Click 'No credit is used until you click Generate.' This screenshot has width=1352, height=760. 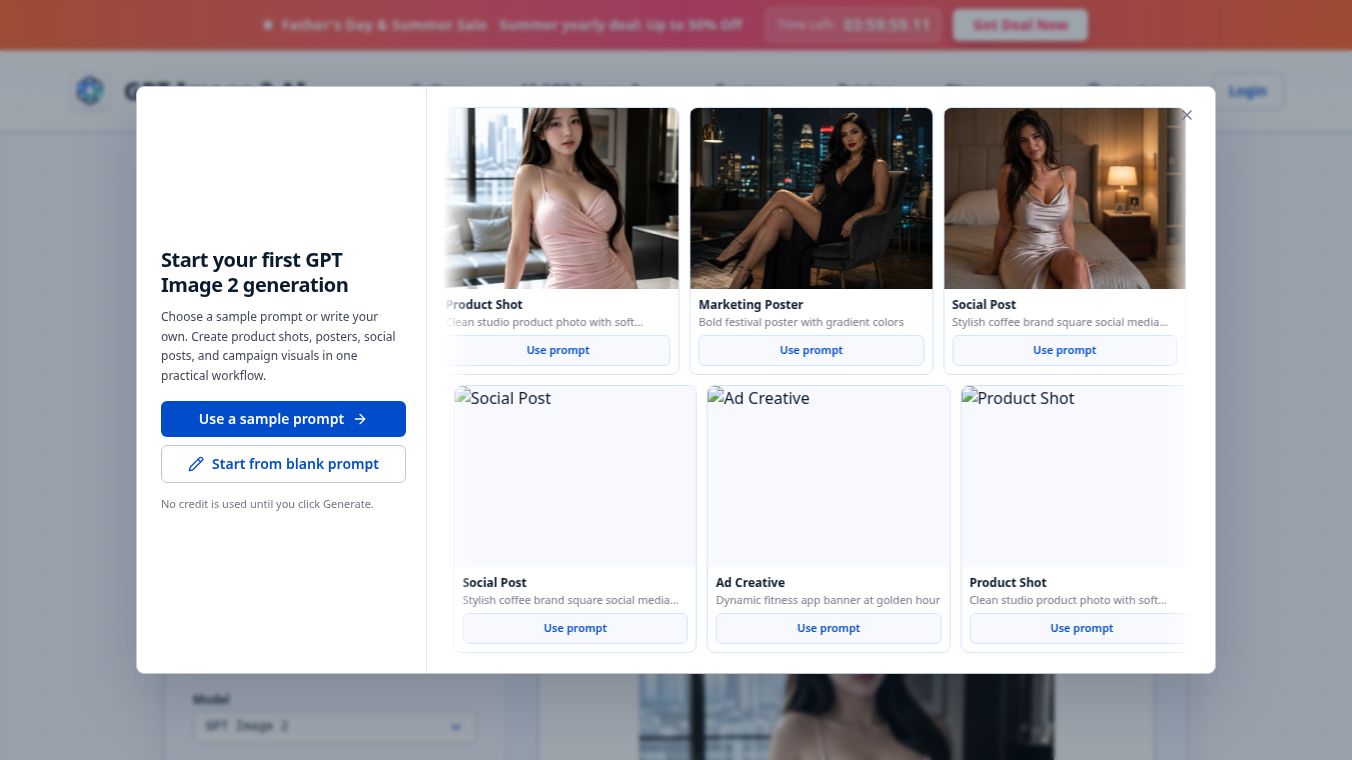pyautogui.click(x=267, y=504)
